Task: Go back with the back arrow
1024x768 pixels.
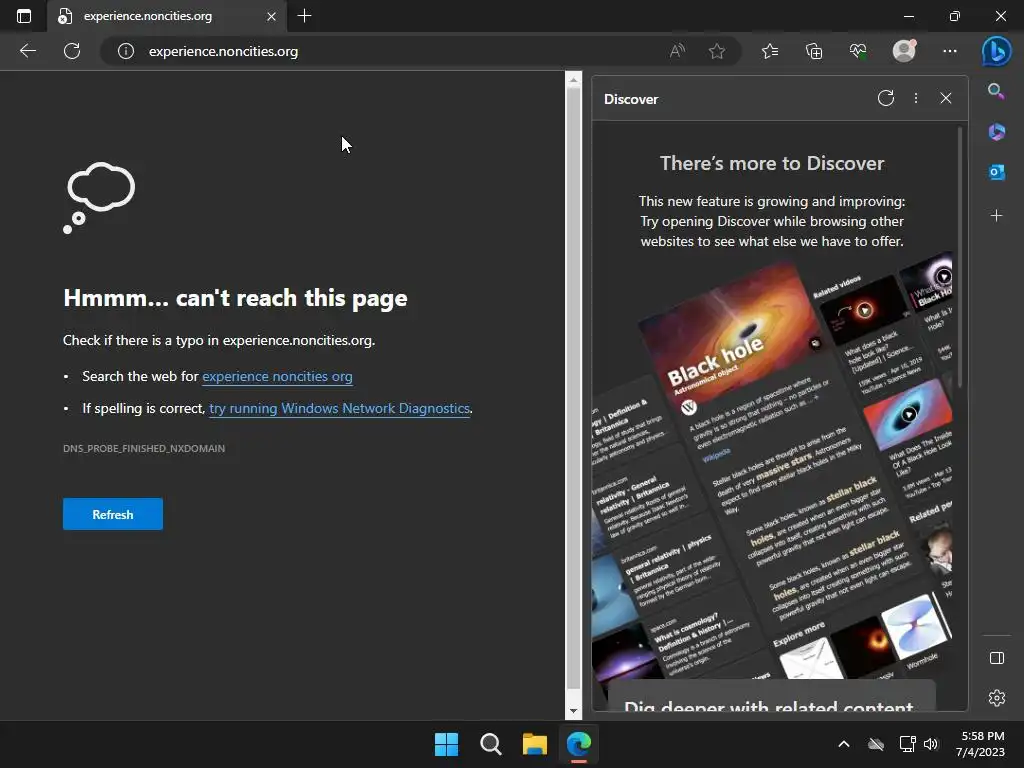Action: [27, 51]
